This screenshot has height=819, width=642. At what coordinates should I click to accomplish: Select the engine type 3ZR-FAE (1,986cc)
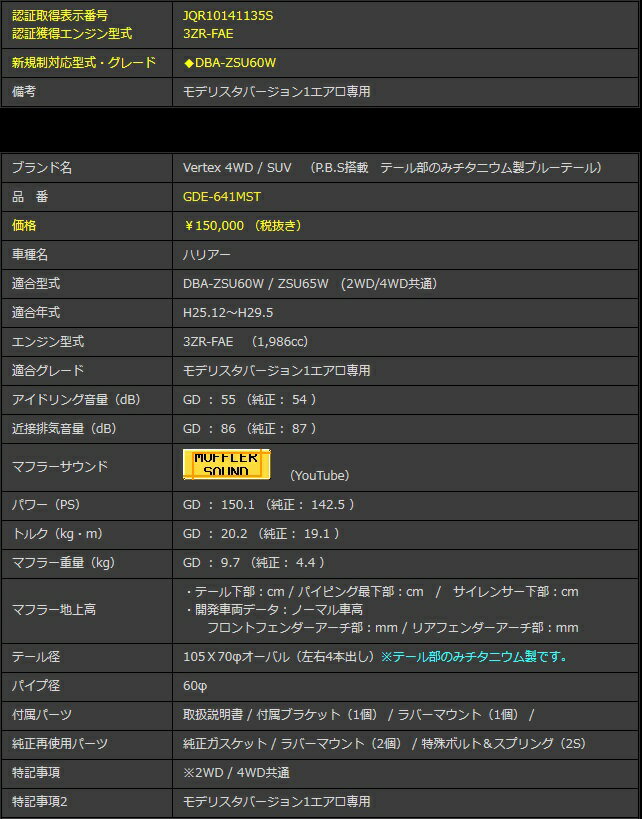(x=246, y=342)
